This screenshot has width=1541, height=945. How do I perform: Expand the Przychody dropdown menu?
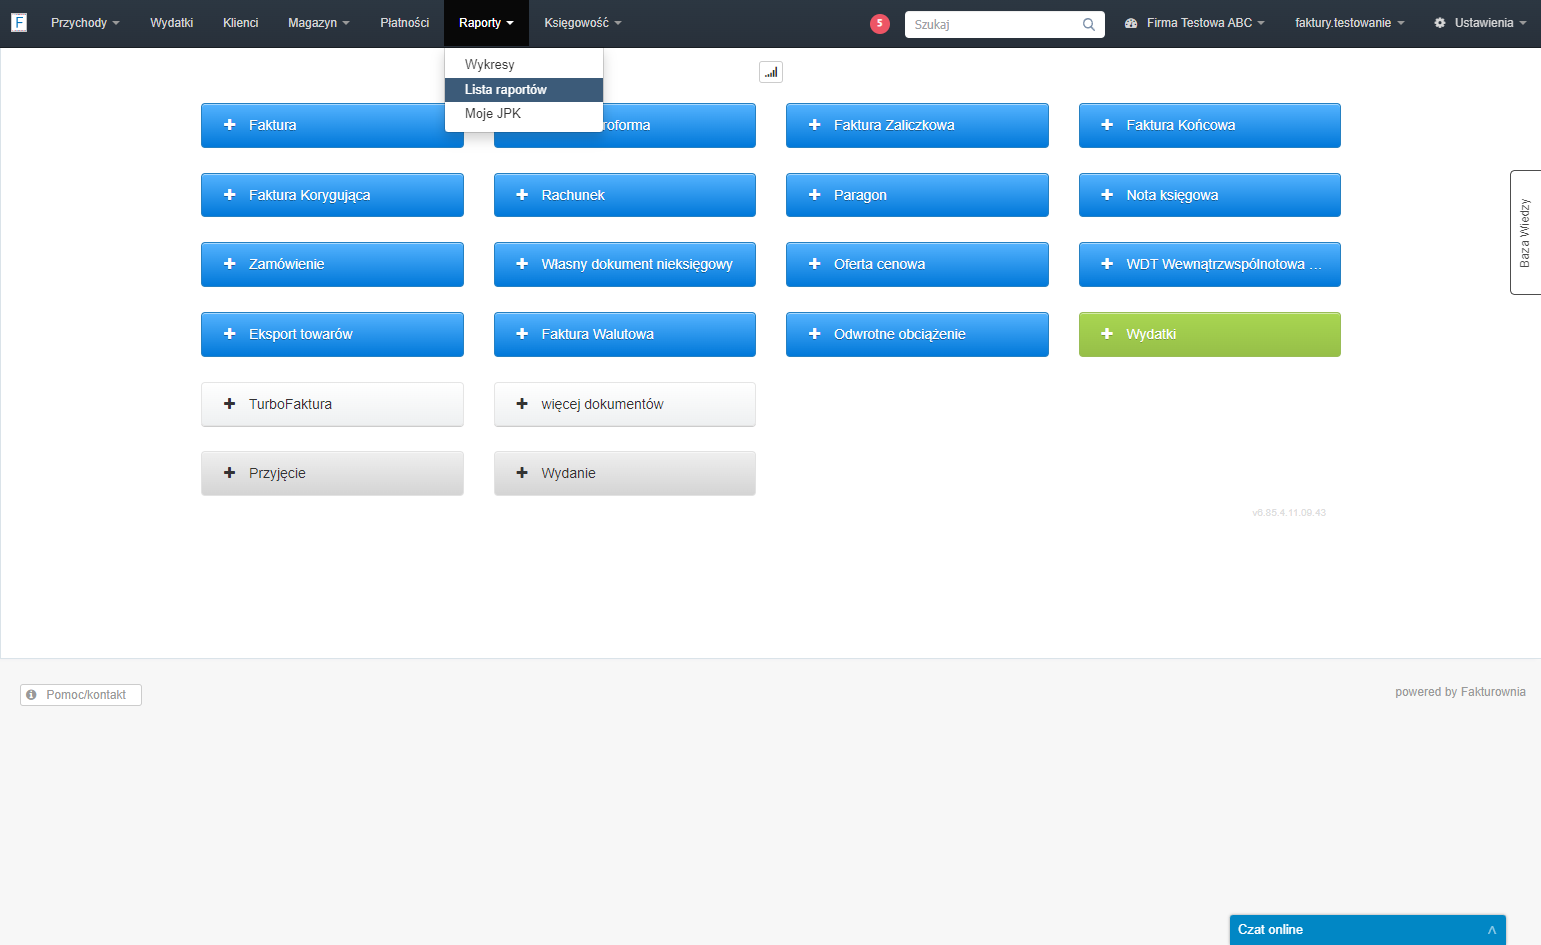[85, 23]
